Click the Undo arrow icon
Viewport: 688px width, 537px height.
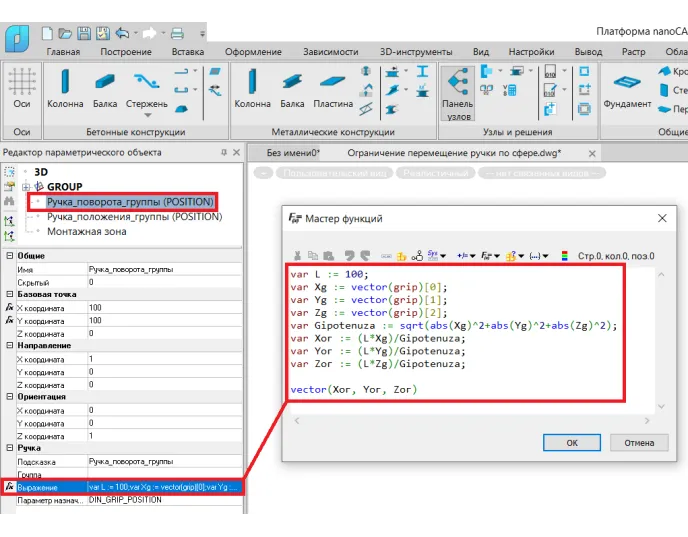(x=122, y=33)
